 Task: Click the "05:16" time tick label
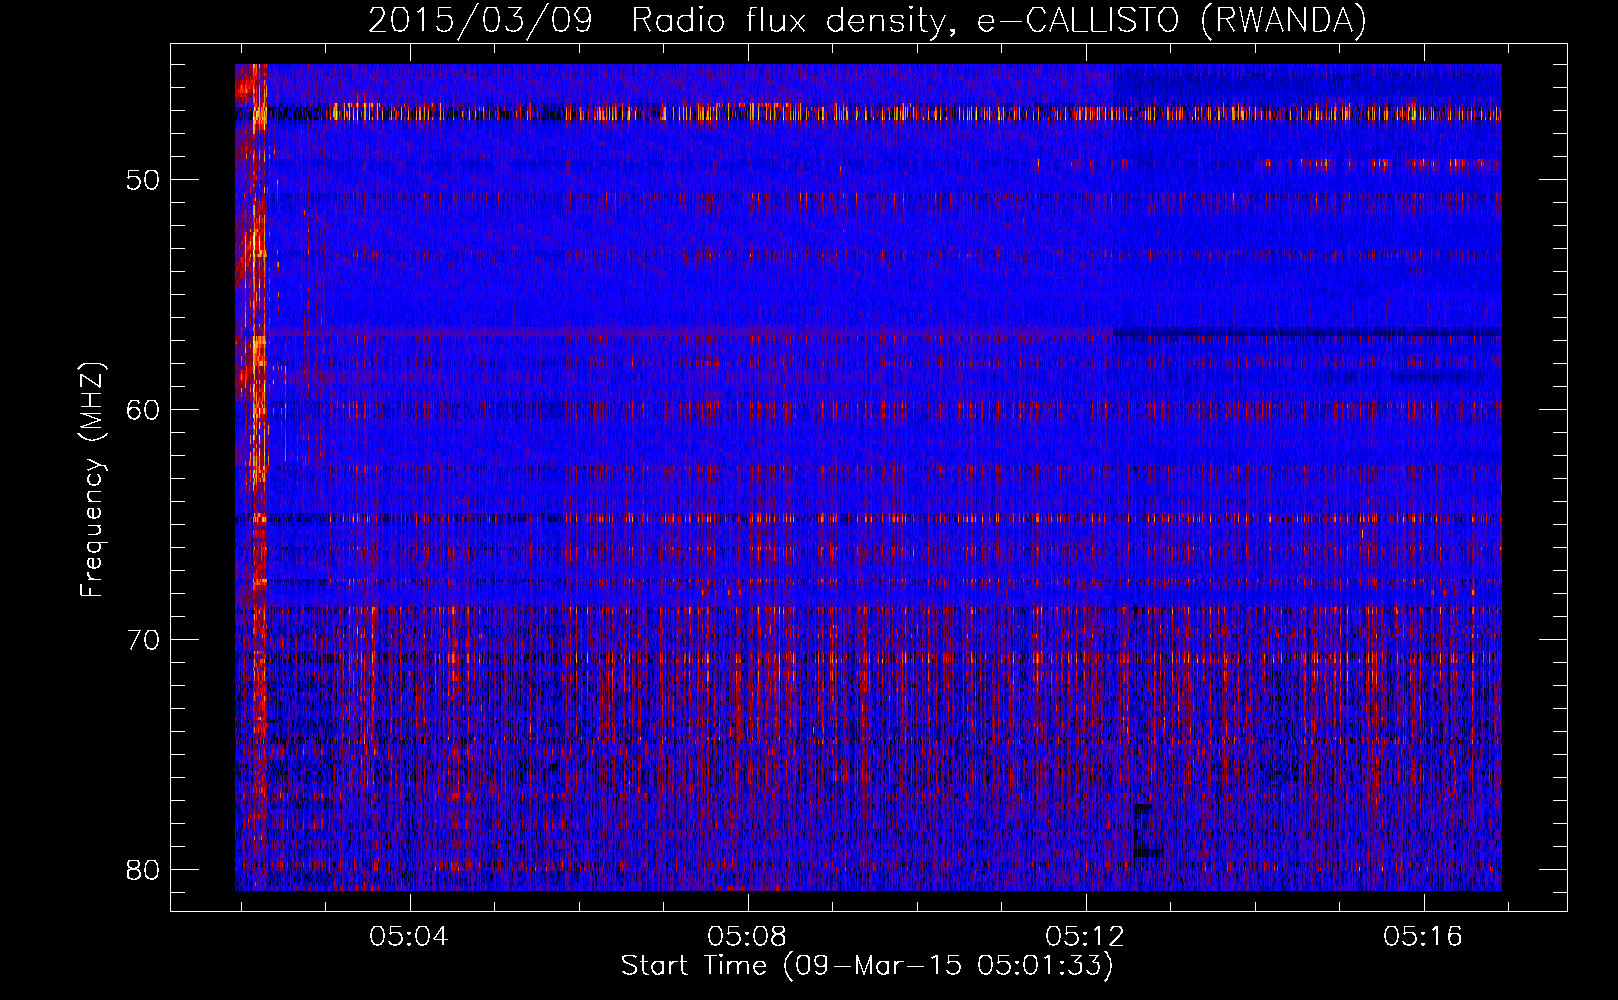[1423, 936]
